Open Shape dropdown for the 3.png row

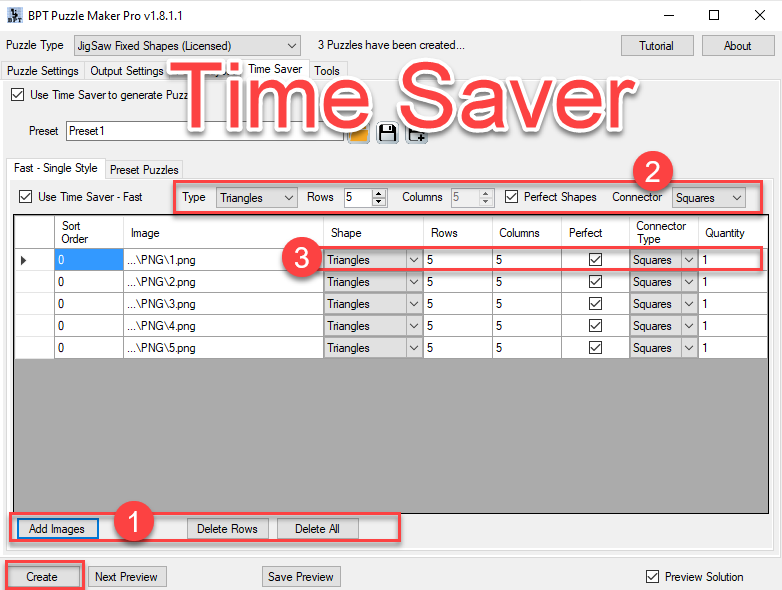tap(413, 304)
